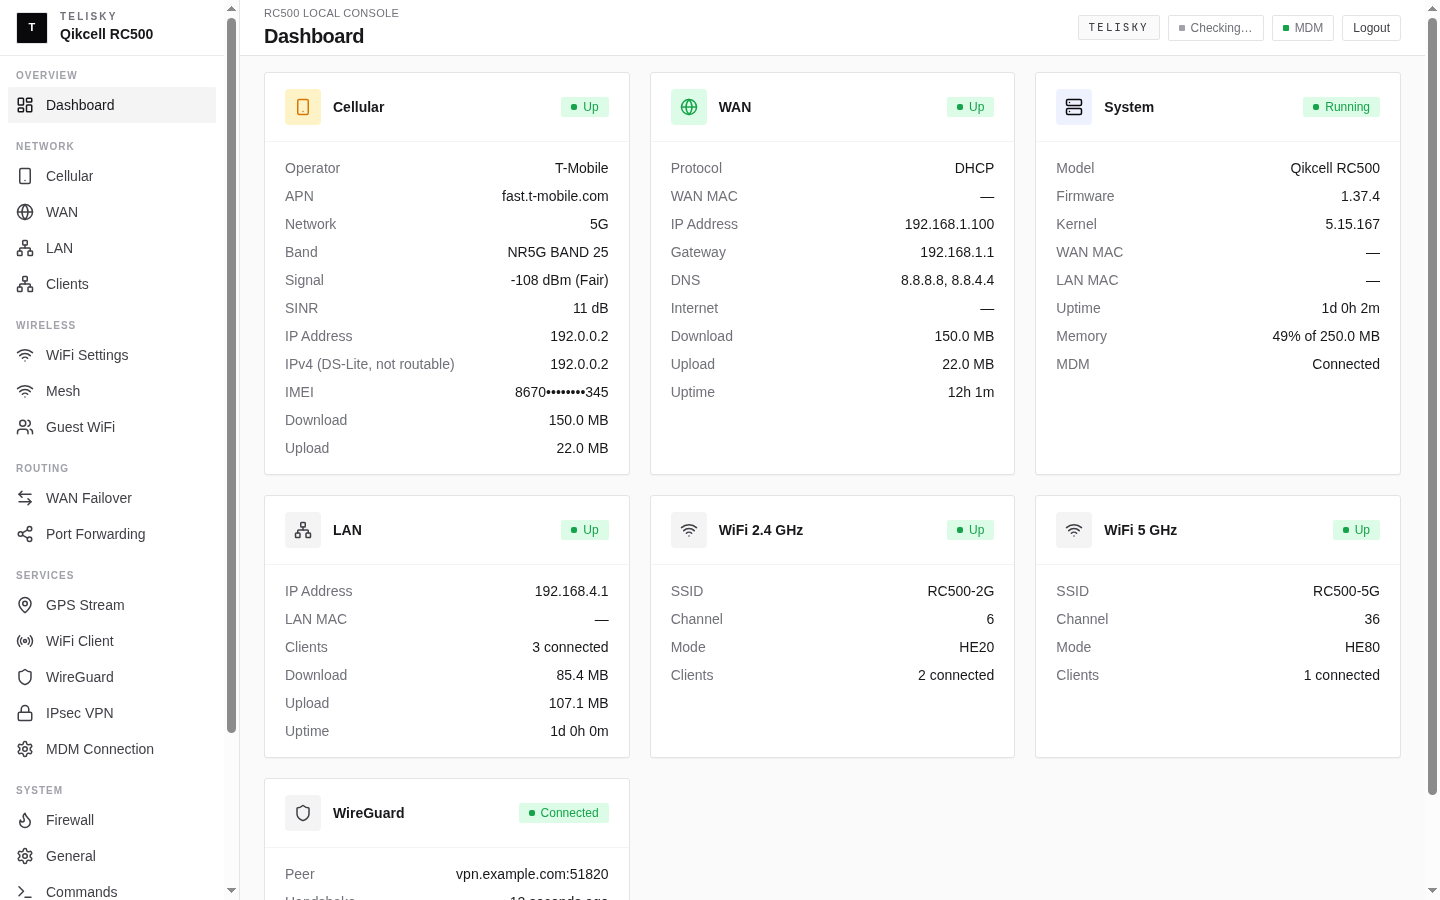
Task: Click the LAN IP address 192.168.4.1
Action: (571, 591)
